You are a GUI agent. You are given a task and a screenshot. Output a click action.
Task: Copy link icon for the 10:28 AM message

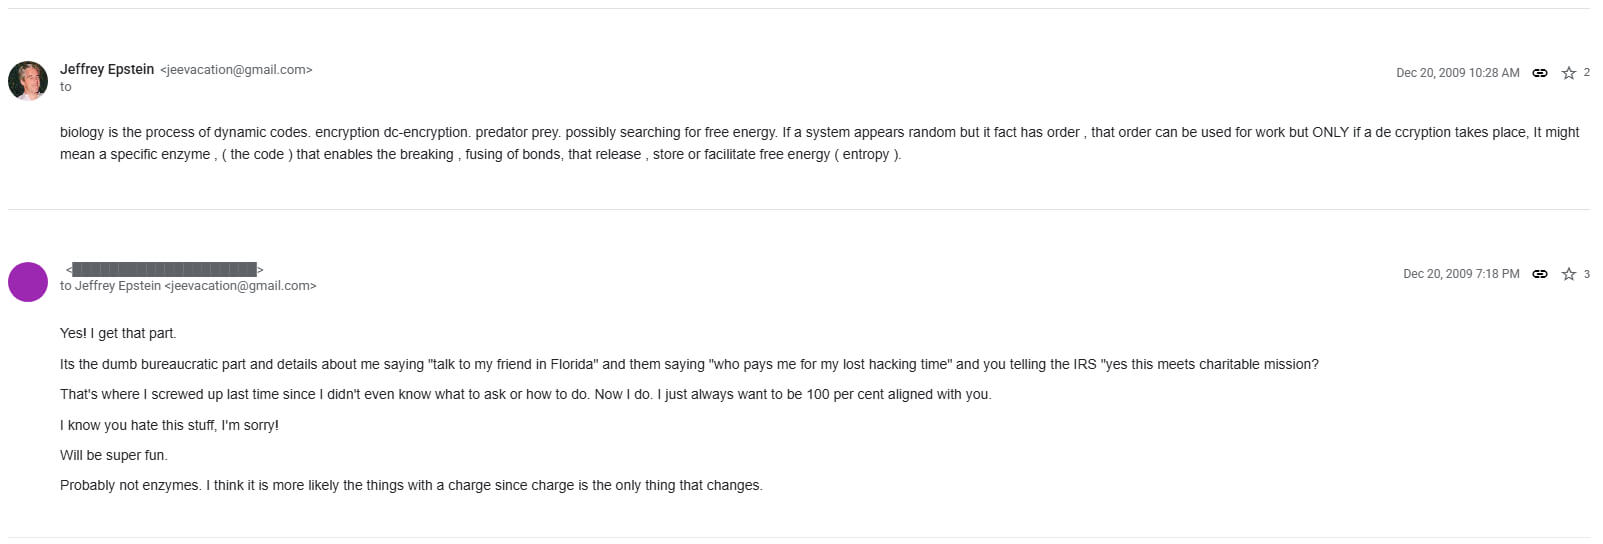(1540, 73)
